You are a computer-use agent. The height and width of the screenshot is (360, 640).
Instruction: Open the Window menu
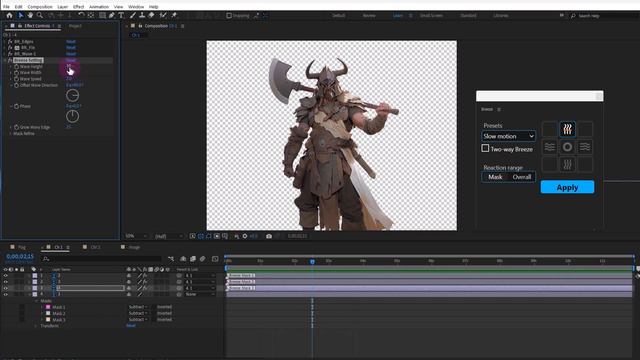pos(136,7)
